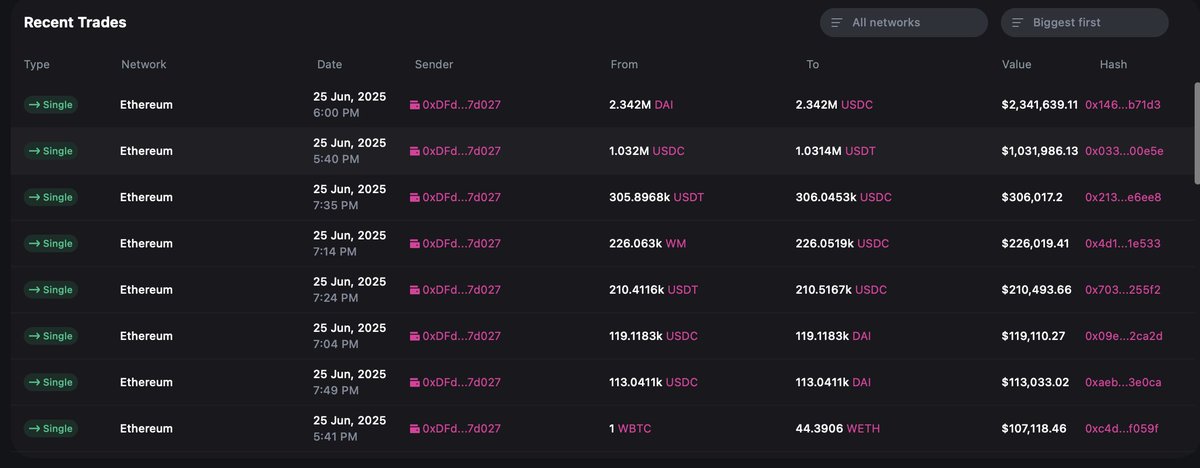Screen dimensions: 1200x468
Task: Click the WETH token link
Action: (865, 428)
